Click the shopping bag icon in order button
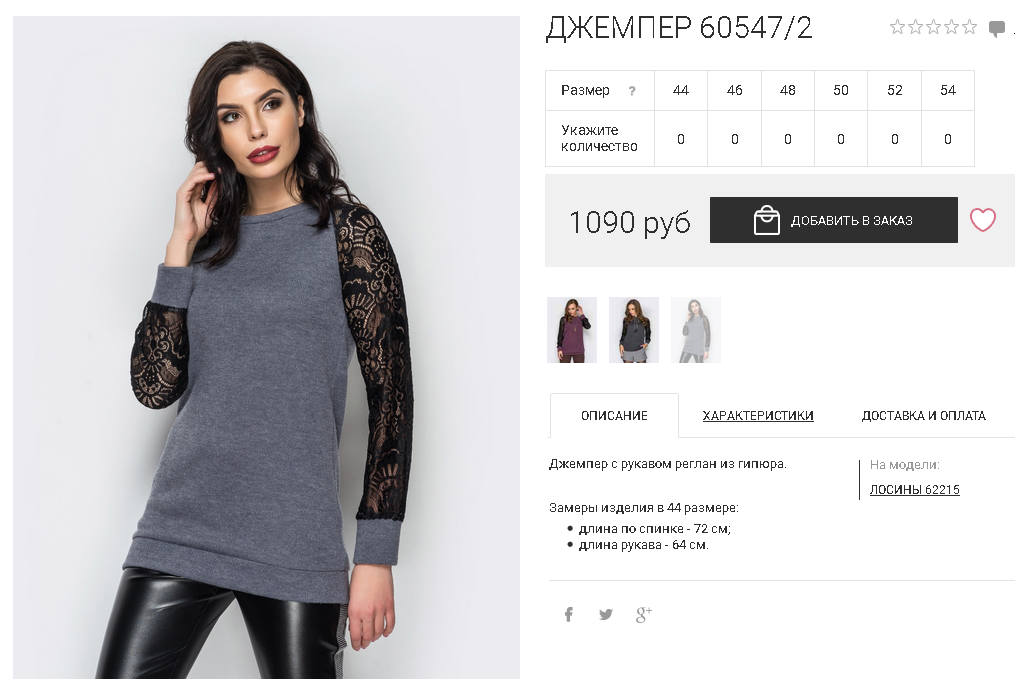1015x679 pixels. (x=766, y=220)
